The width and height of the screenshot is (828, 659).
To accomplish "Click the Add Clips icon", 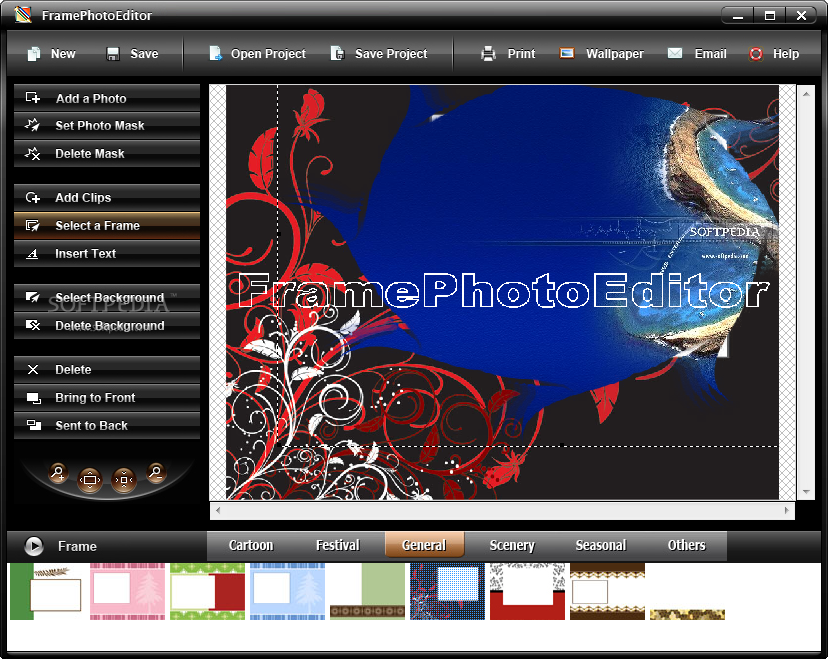I will pos(33,197).
